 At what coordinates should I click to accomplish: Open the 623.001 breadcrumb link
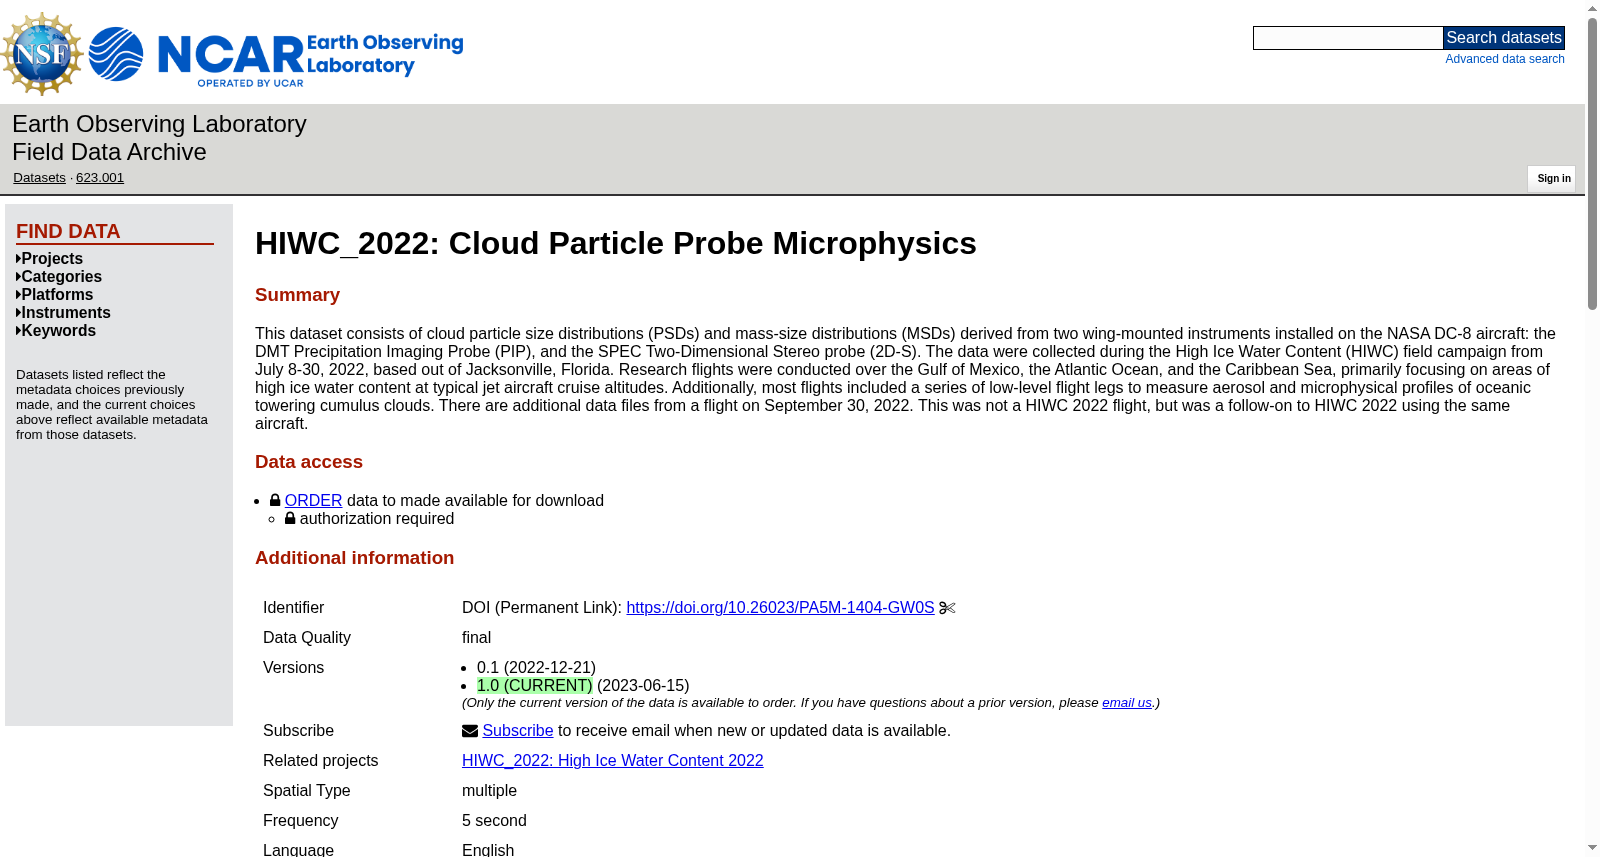[x=100, y=178]
